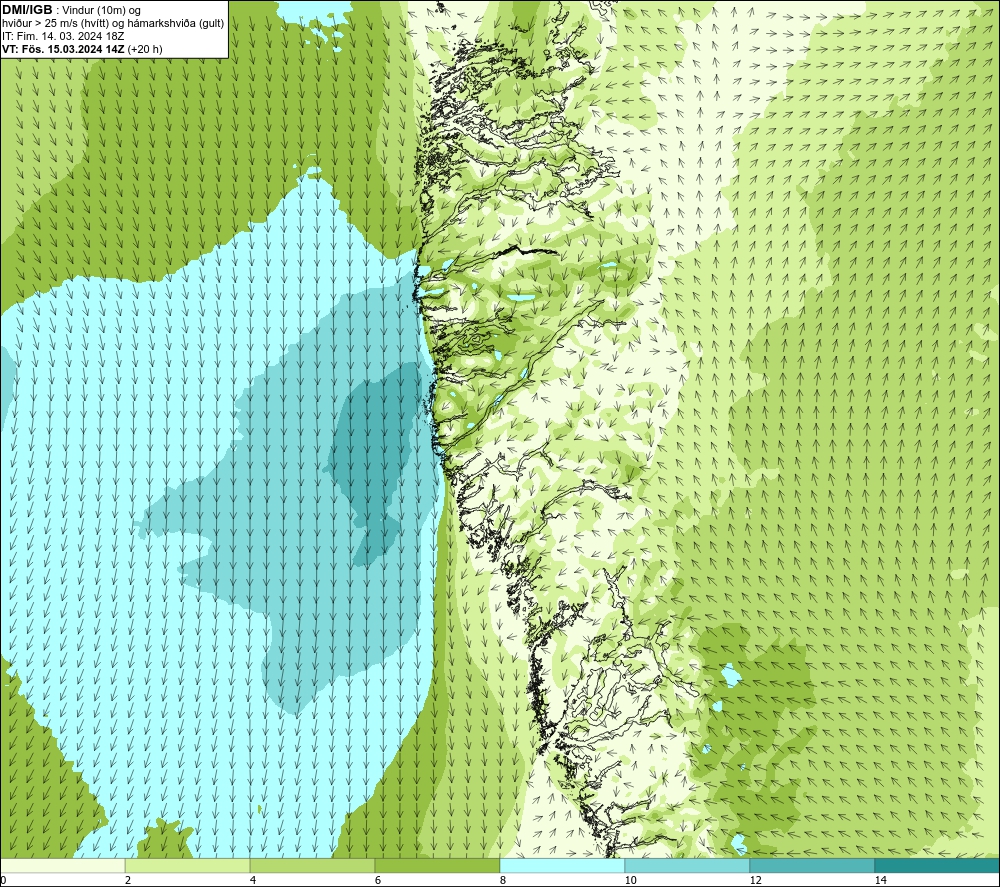Click the 'VT: Fös. 15.03.2024 14Z' valid time
This screenshot has height=887, width=1000.
coord(63,49)
